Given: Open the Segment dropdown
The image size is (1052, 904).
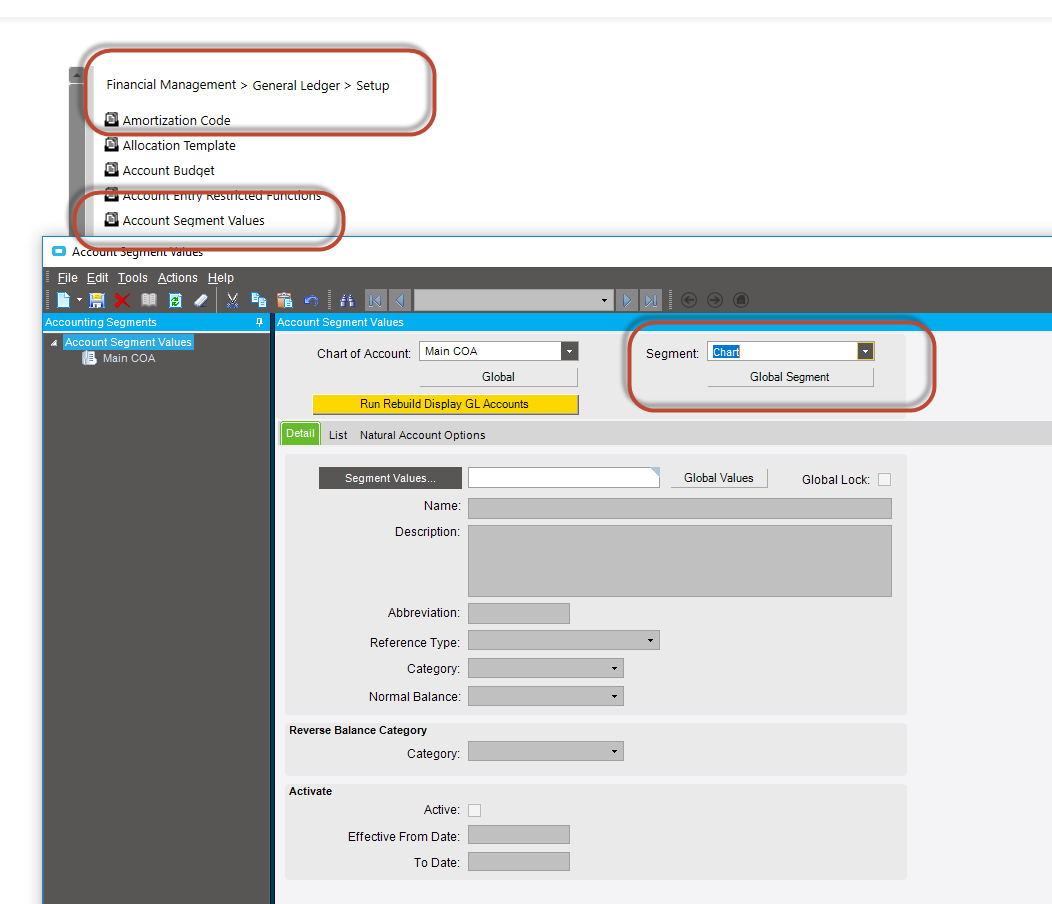Looking at the screenshot, I should (866, 351).
